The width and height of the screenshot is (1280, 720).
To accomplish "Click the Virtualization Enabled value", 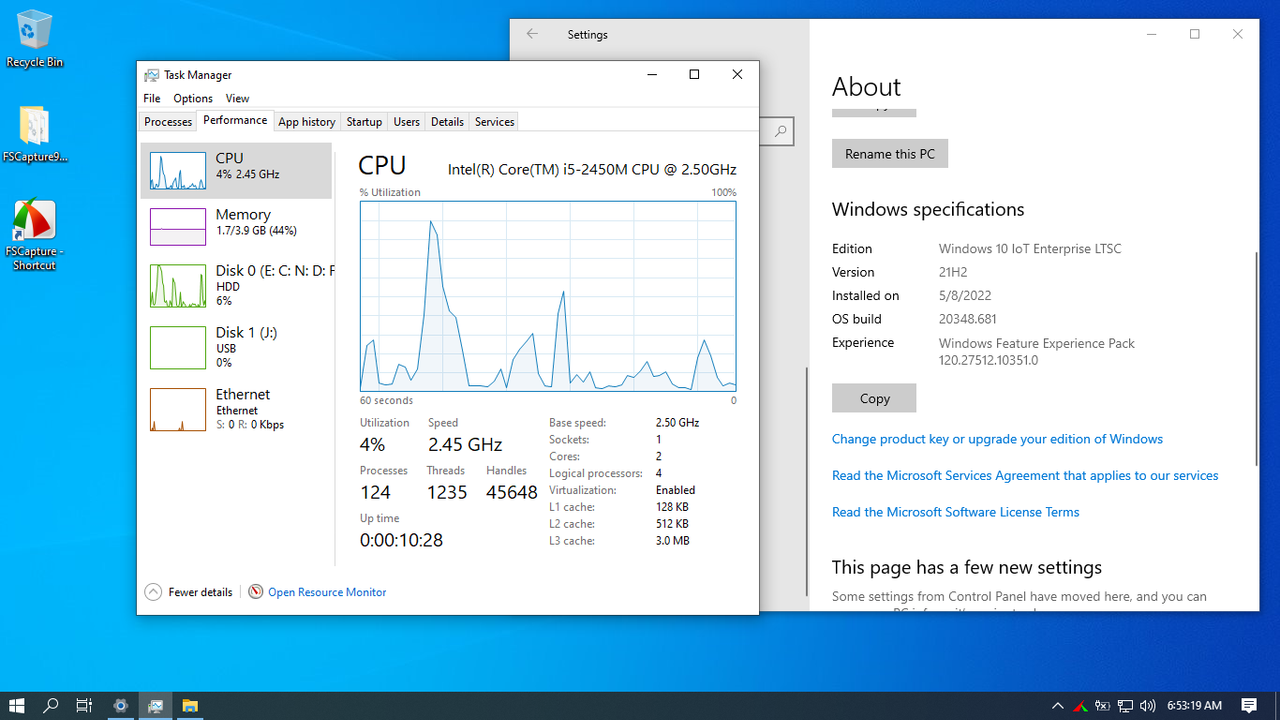I will (675, 490).
